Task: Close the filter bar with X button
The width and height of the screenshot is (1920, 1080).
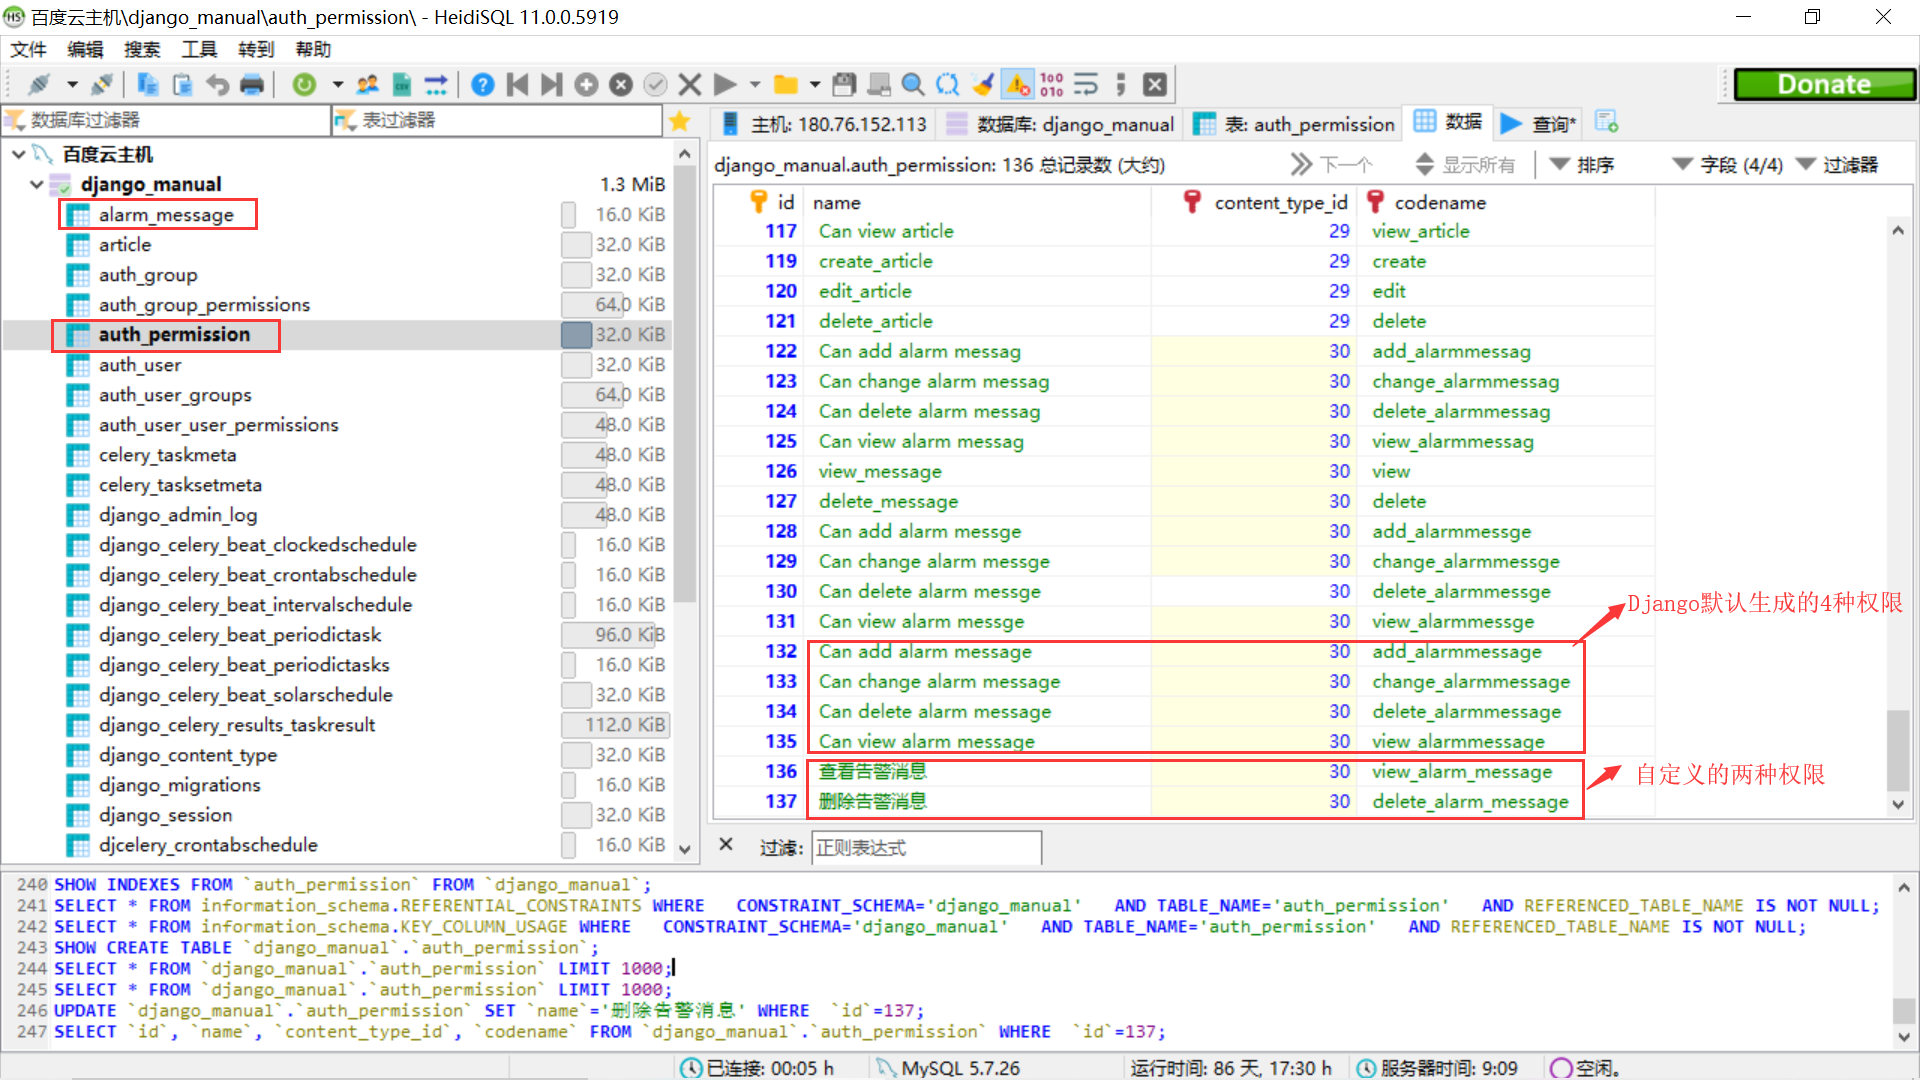Action: (726, 845)
